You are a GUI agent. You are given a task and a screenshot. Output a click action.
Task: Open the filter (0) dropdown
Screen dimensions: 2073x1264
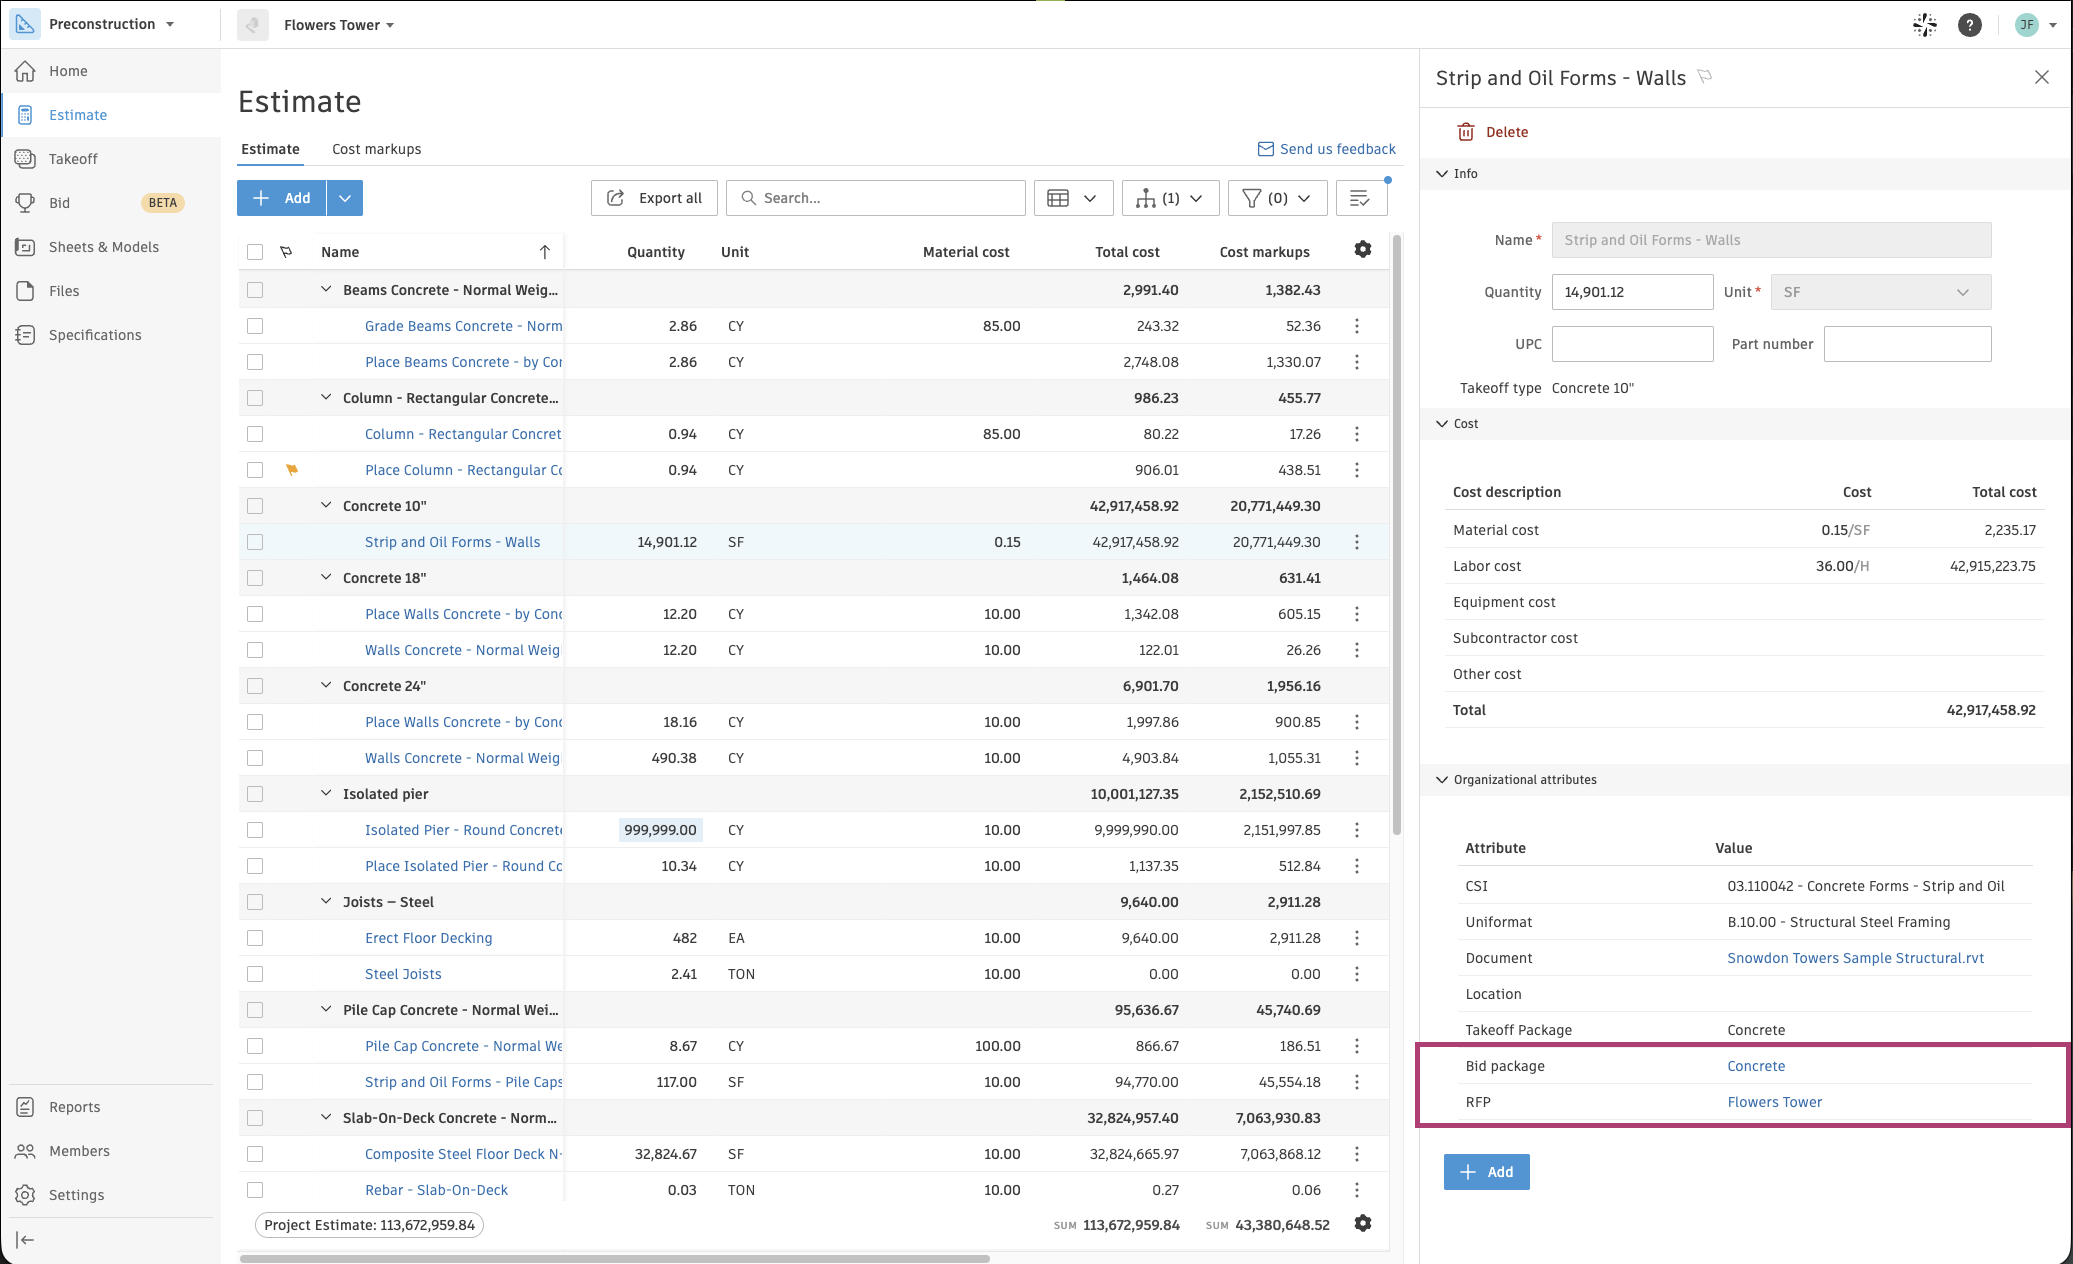[1277, 198]
